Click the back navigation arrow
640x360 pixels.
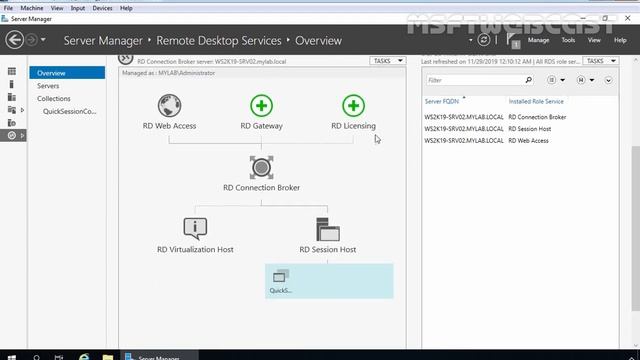[x=15, y=40]
